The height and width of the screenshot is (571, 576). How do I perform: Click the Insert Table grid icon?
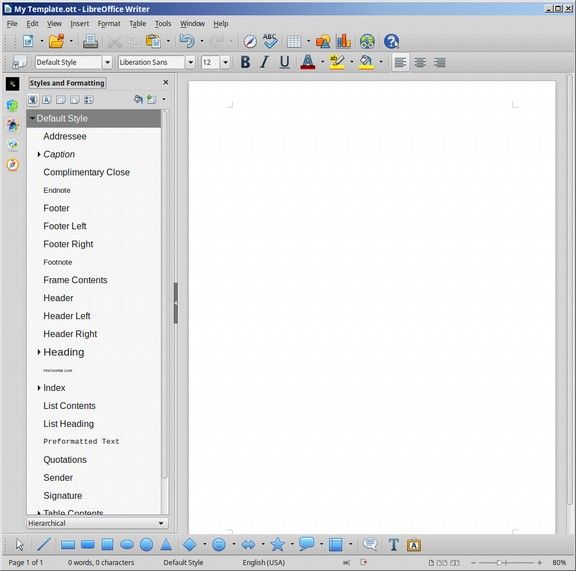[x=294, y=41]
